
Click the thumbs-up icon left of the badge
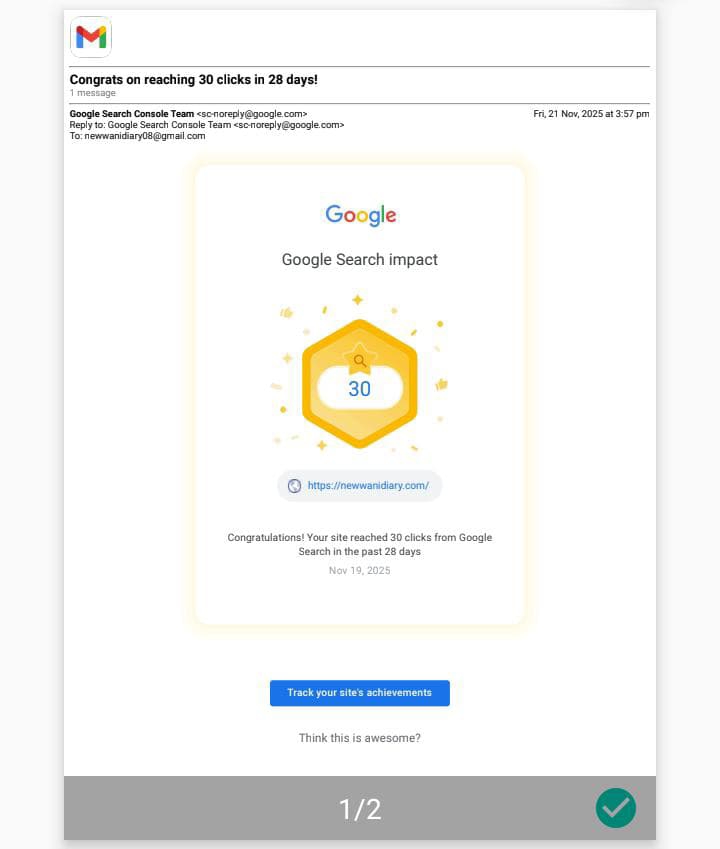[287, 312]
